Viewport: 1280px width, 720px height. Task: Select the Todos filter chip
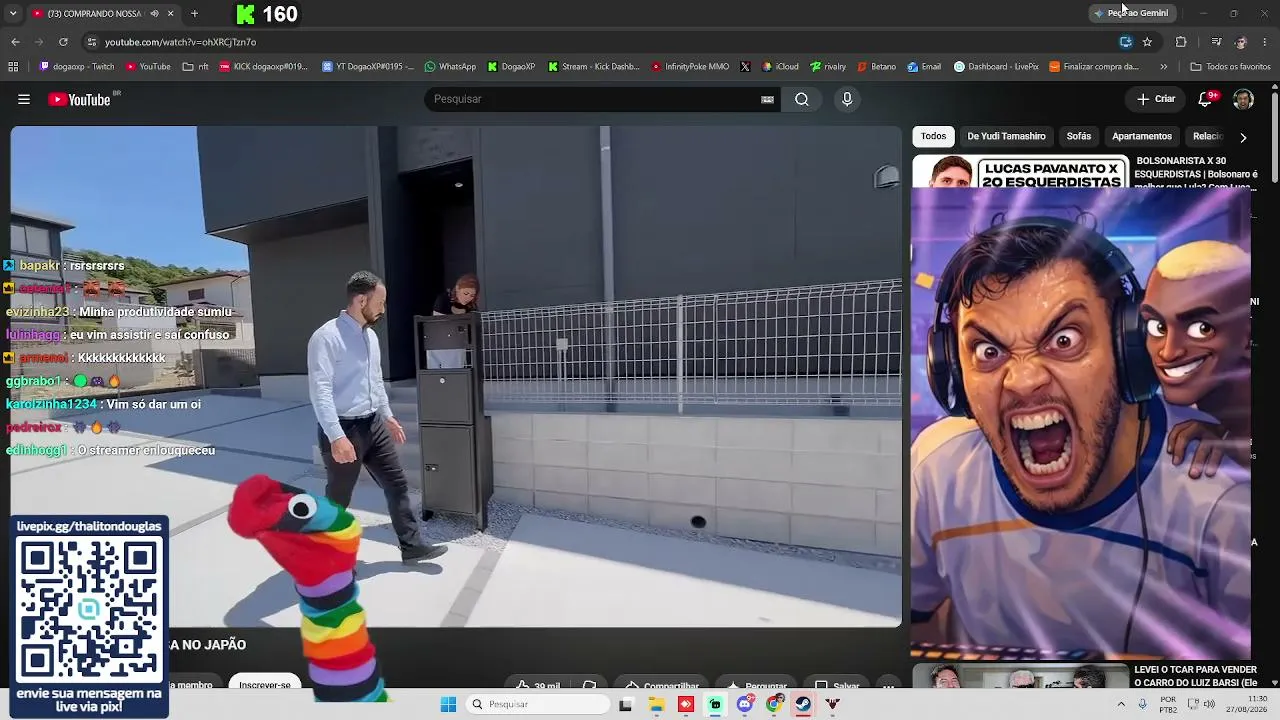pos(933,136)
